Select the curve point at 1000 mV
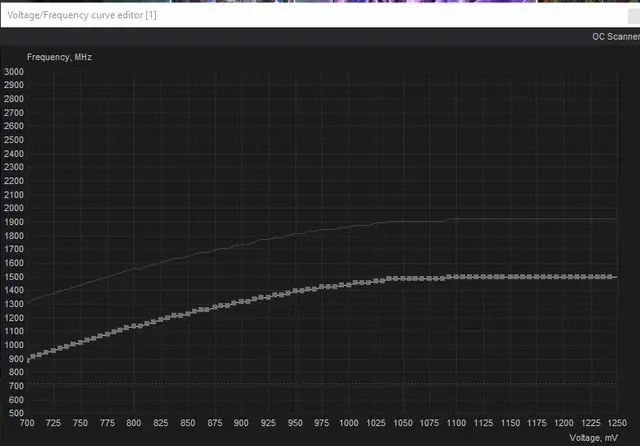The height and width of the screenshot is (446, 640). coord(349,284)
